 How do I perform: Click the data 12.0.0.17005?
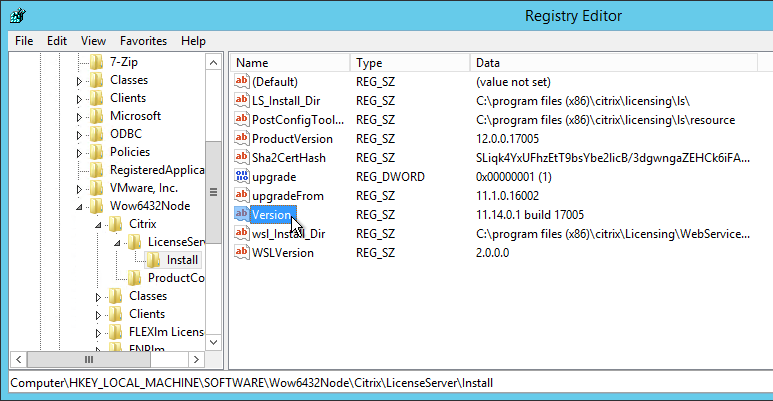[507, 139]
